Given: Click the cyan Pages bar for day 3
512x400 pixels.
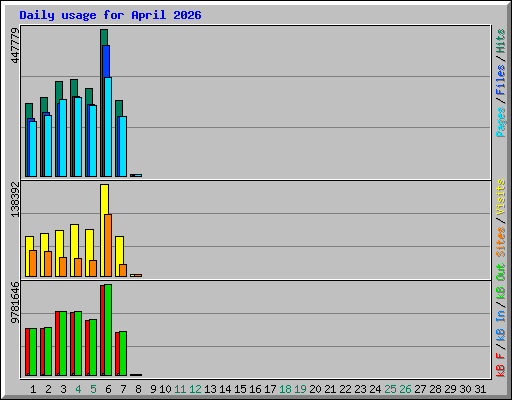Looking at the screenshot, I should pos(63,138).
